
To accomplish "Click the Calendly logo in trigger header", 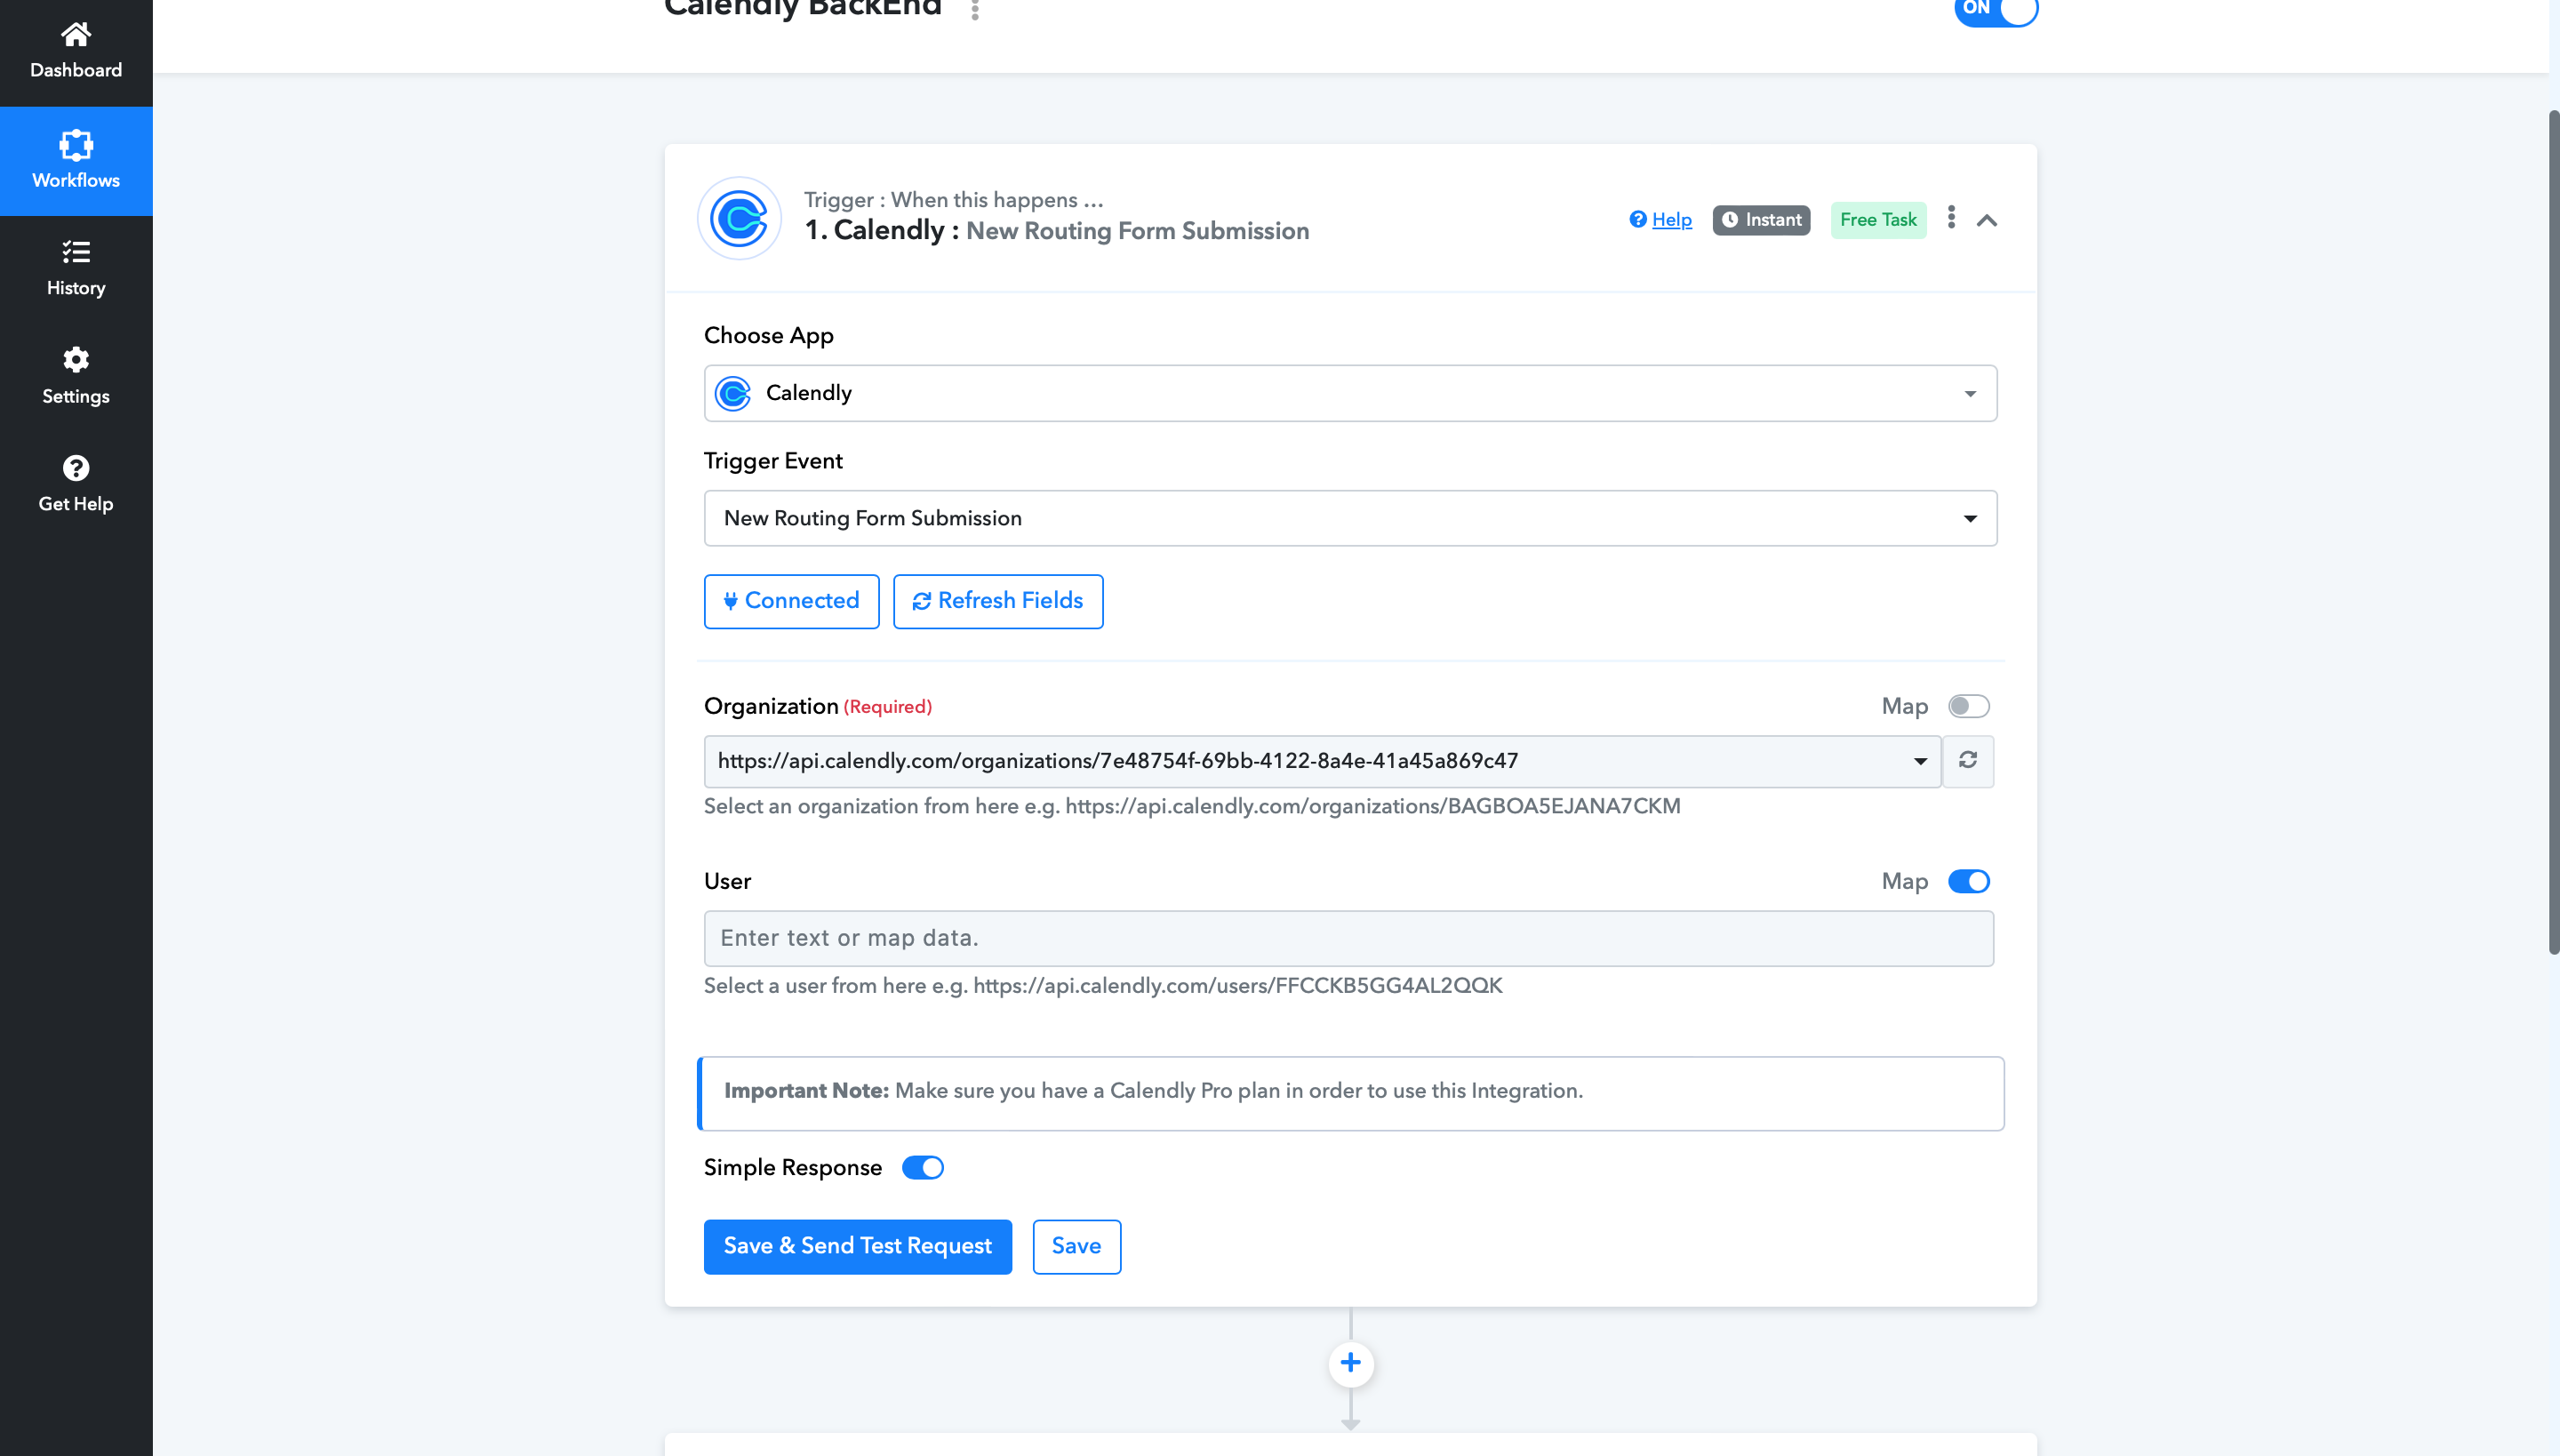I will click(739, 218).
